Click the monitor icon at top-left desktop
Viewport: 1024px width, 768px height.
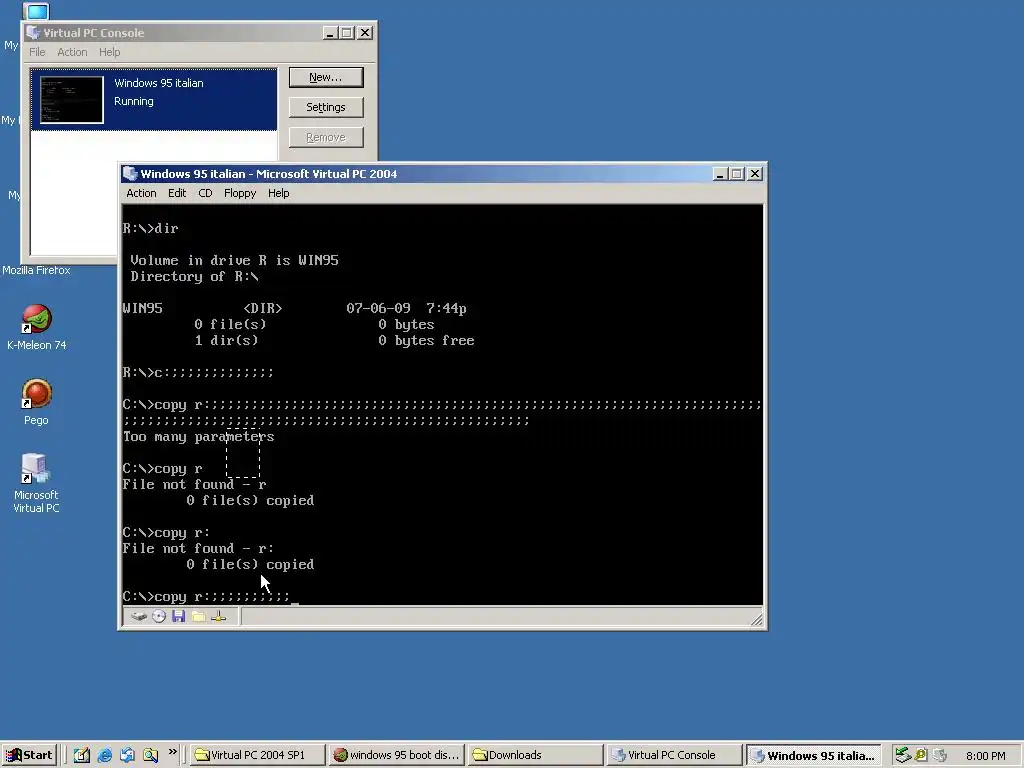click(37, 10)
